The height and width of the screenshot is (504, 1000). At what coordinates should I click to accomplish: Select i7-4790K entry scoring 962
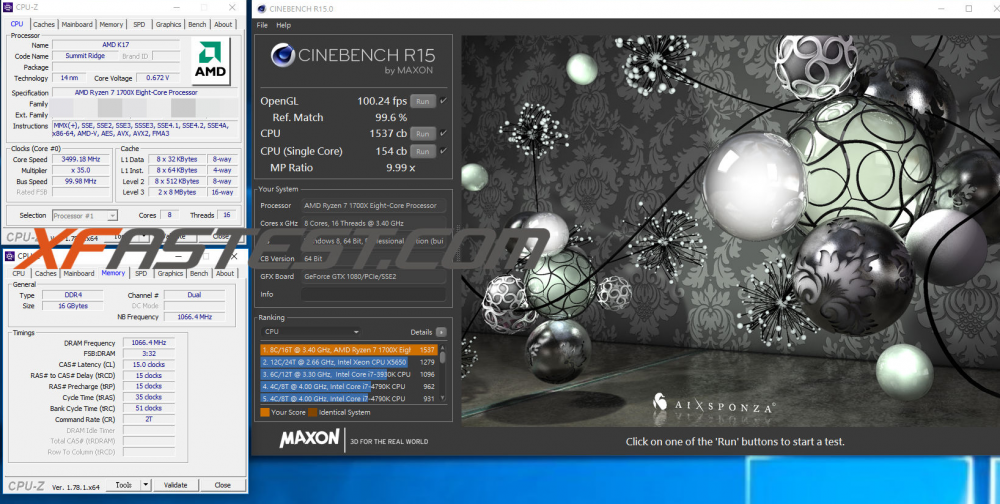[x=349, y=386]
